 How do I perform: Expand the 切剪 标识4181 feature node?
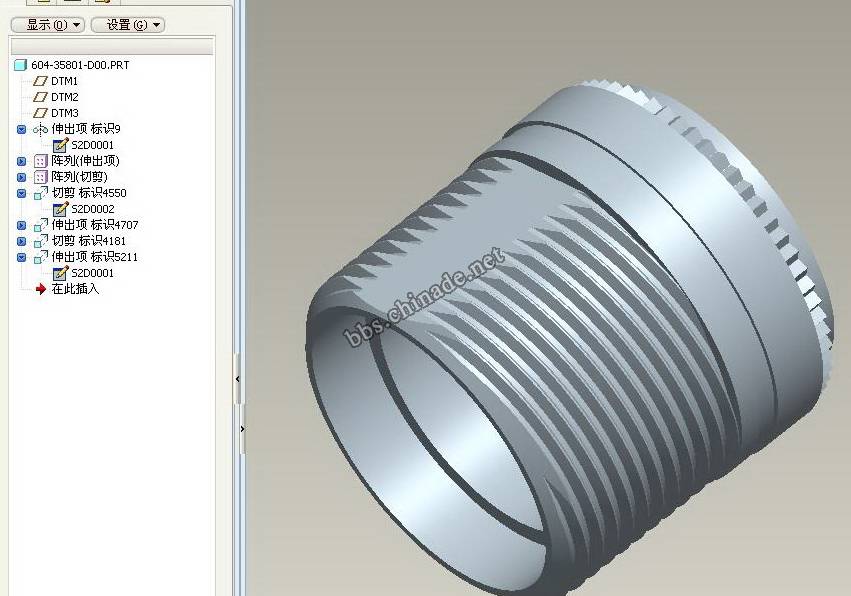21,241
